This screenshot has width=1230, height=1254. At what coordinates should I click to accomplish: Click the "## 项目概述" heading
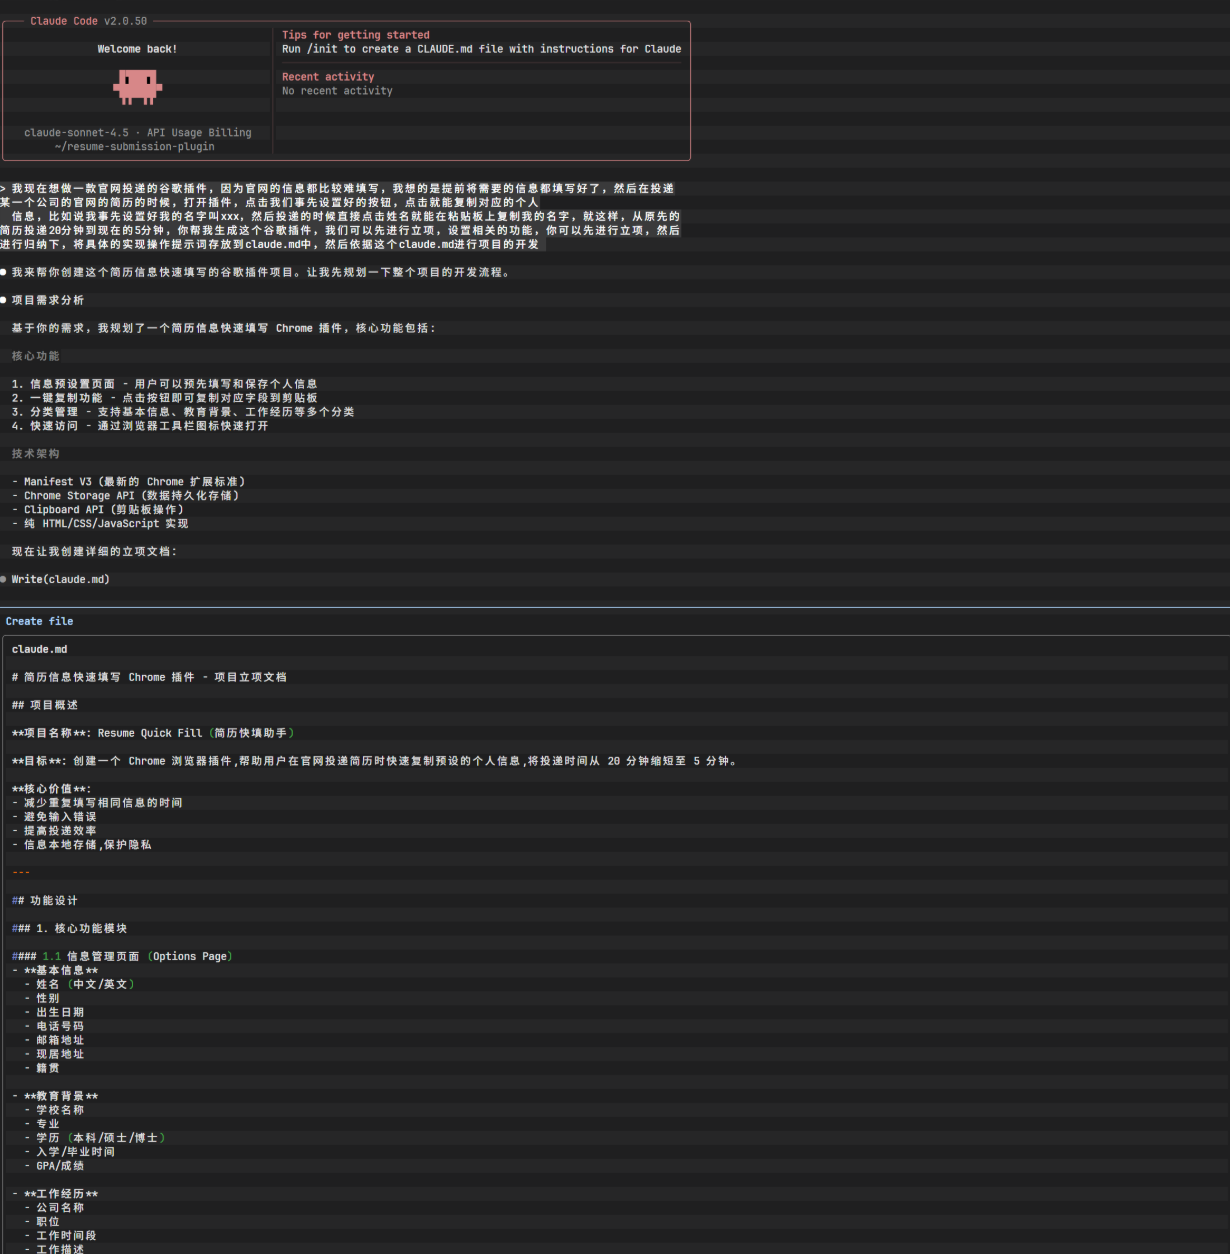click(45, 706)
